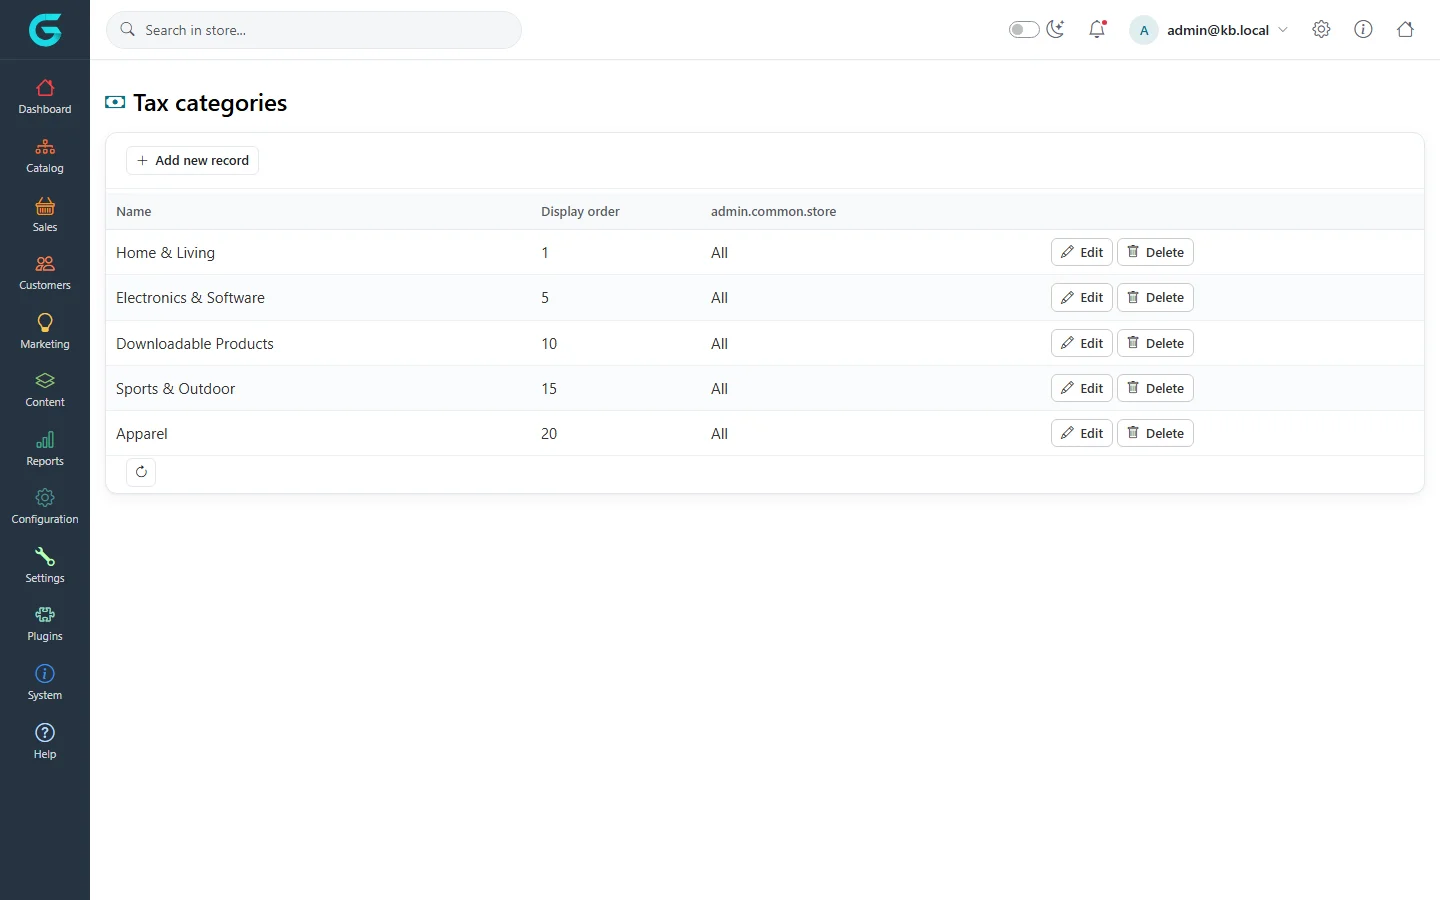Click Add new record
This screenshot has width=1440, height=900.
(192, 160)
